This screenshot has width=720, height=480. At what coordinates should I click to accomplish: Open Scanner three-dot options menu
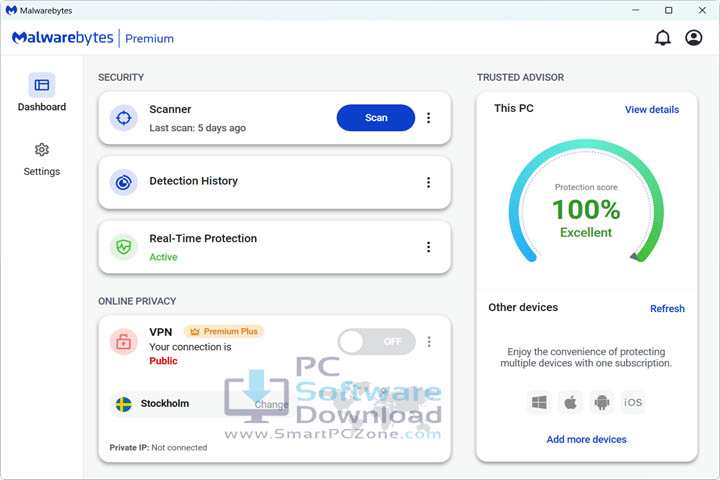click(428, 118)
